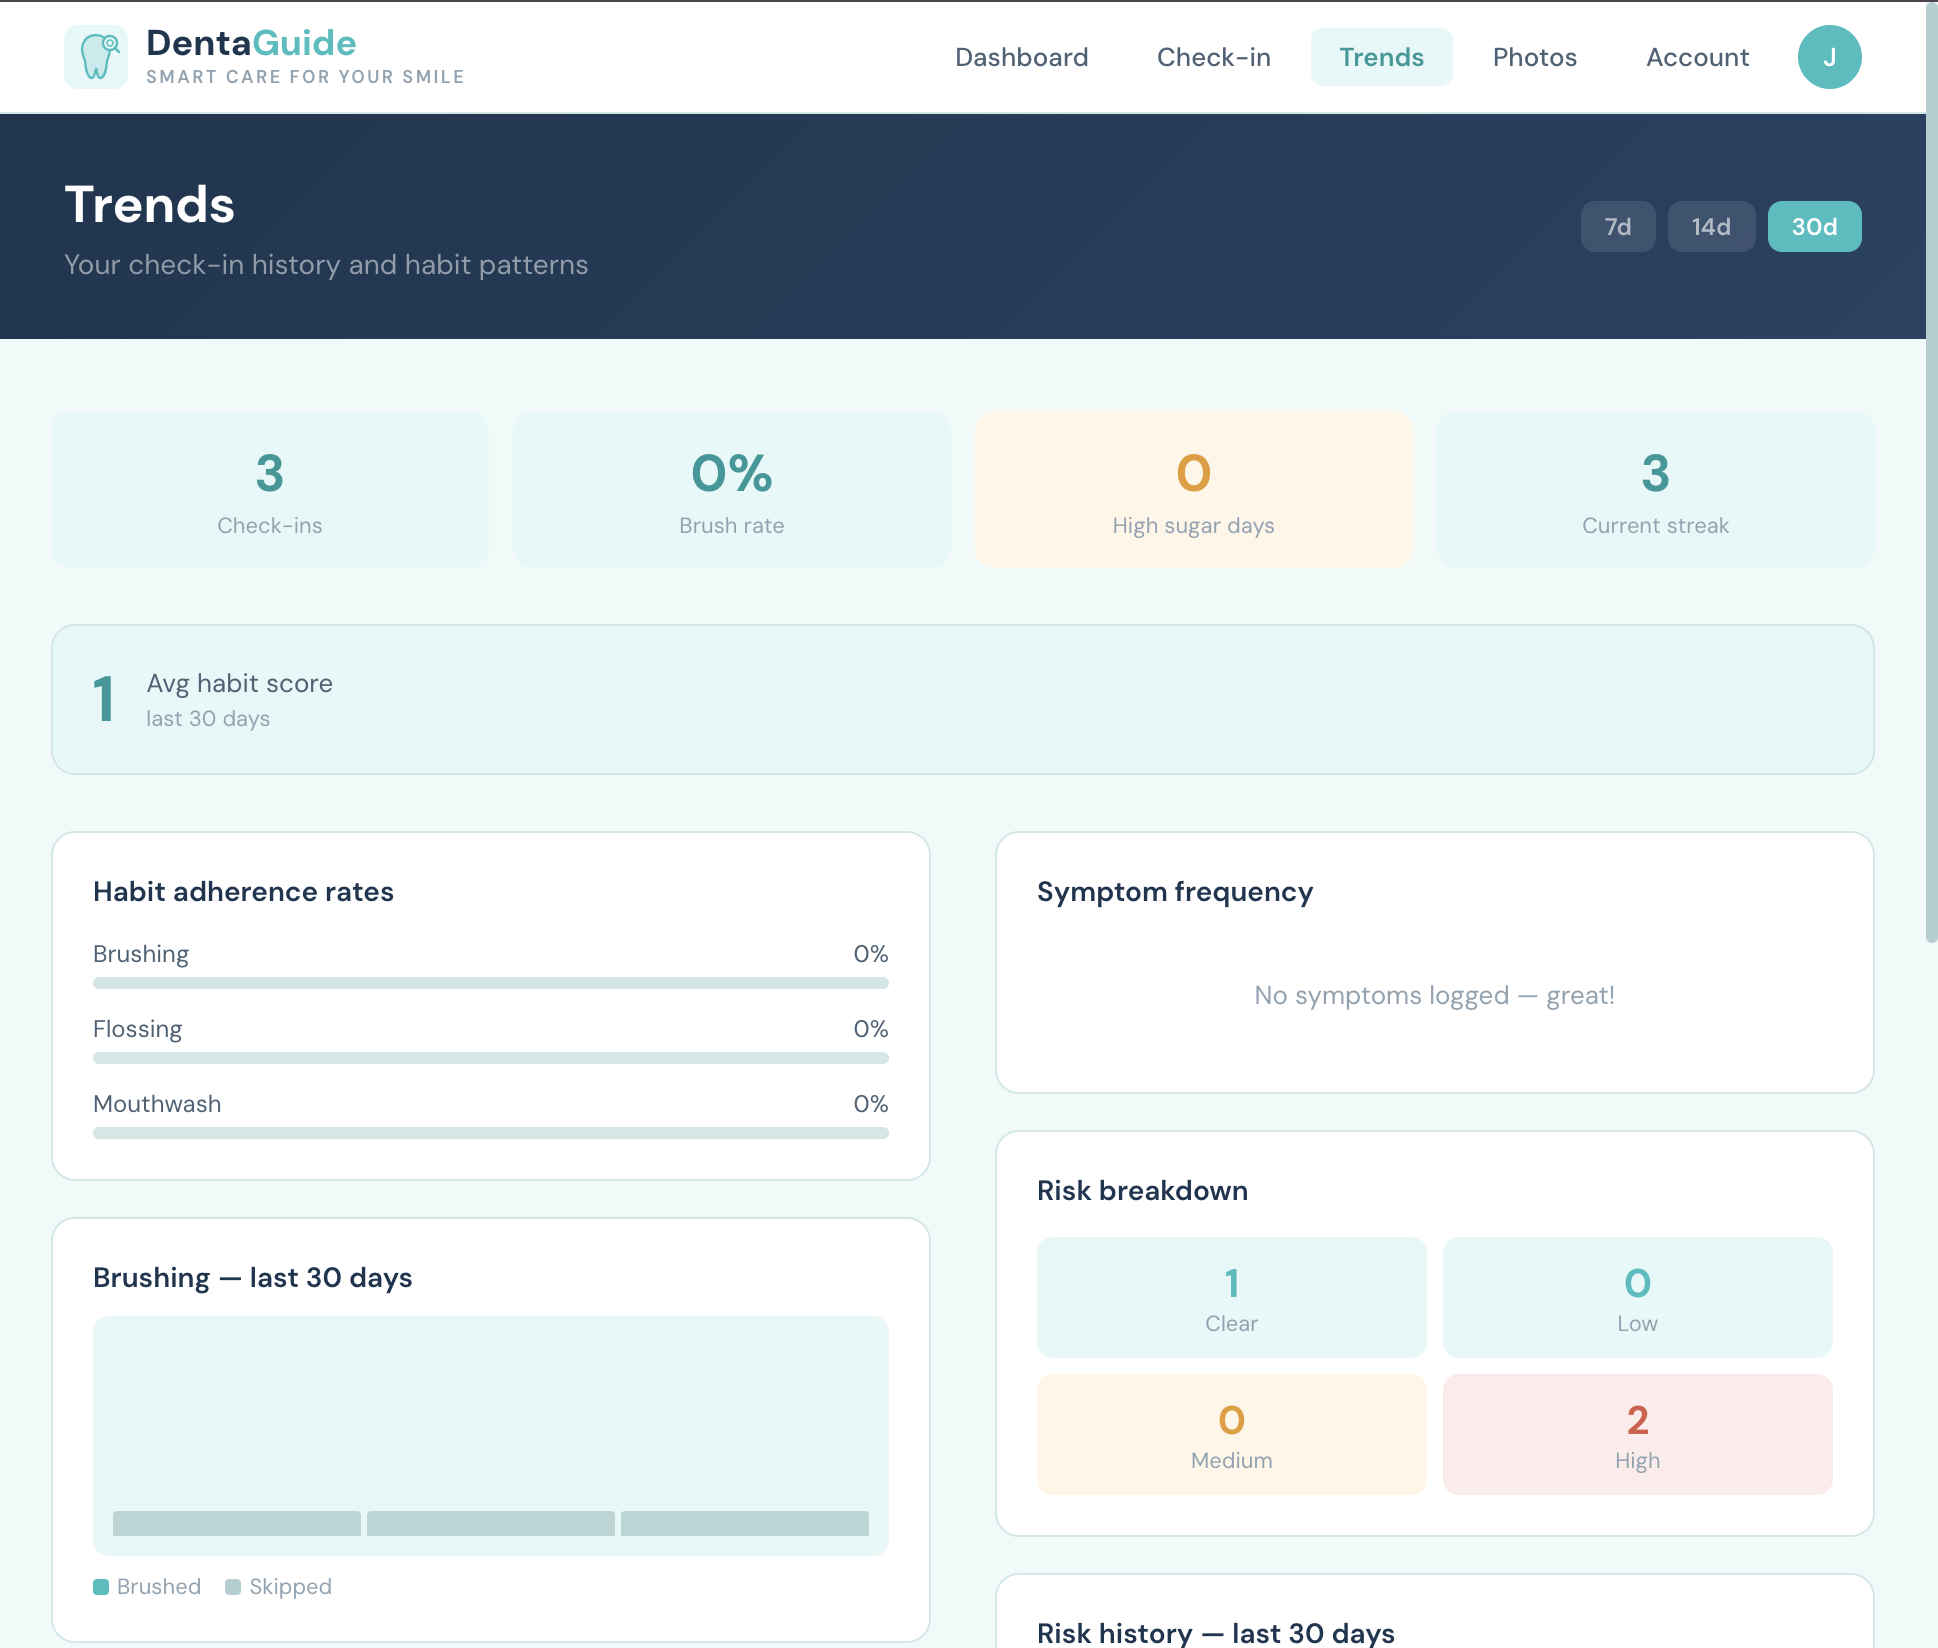Open the user avatar J menu
Image resolution: width=1938 pixels, height=1648 pixels.
(1828, 57)
